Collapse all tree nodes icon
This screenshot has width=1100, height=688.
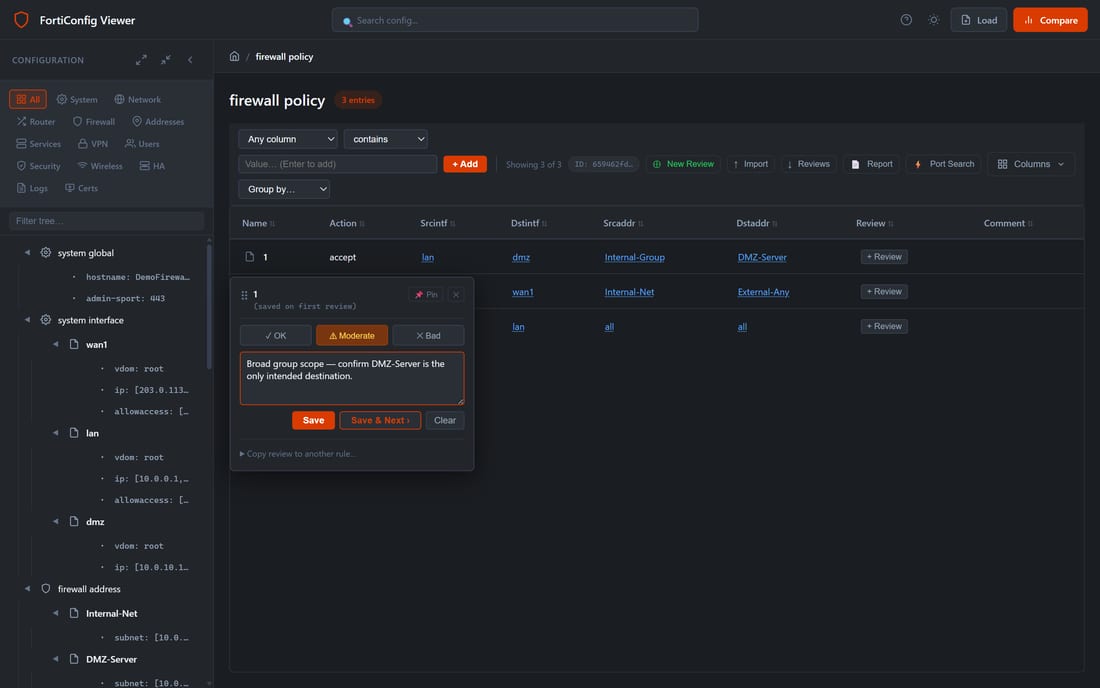[x=166, y=60]
